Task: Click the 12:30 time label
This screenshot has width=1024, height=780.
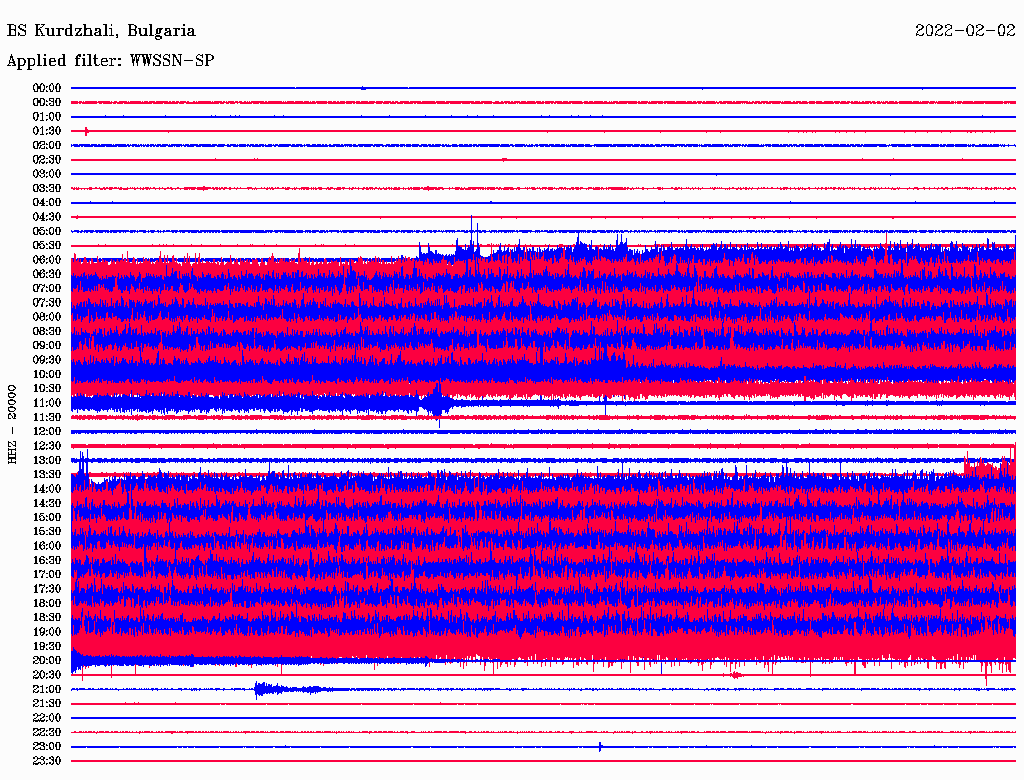Action: 47,446
